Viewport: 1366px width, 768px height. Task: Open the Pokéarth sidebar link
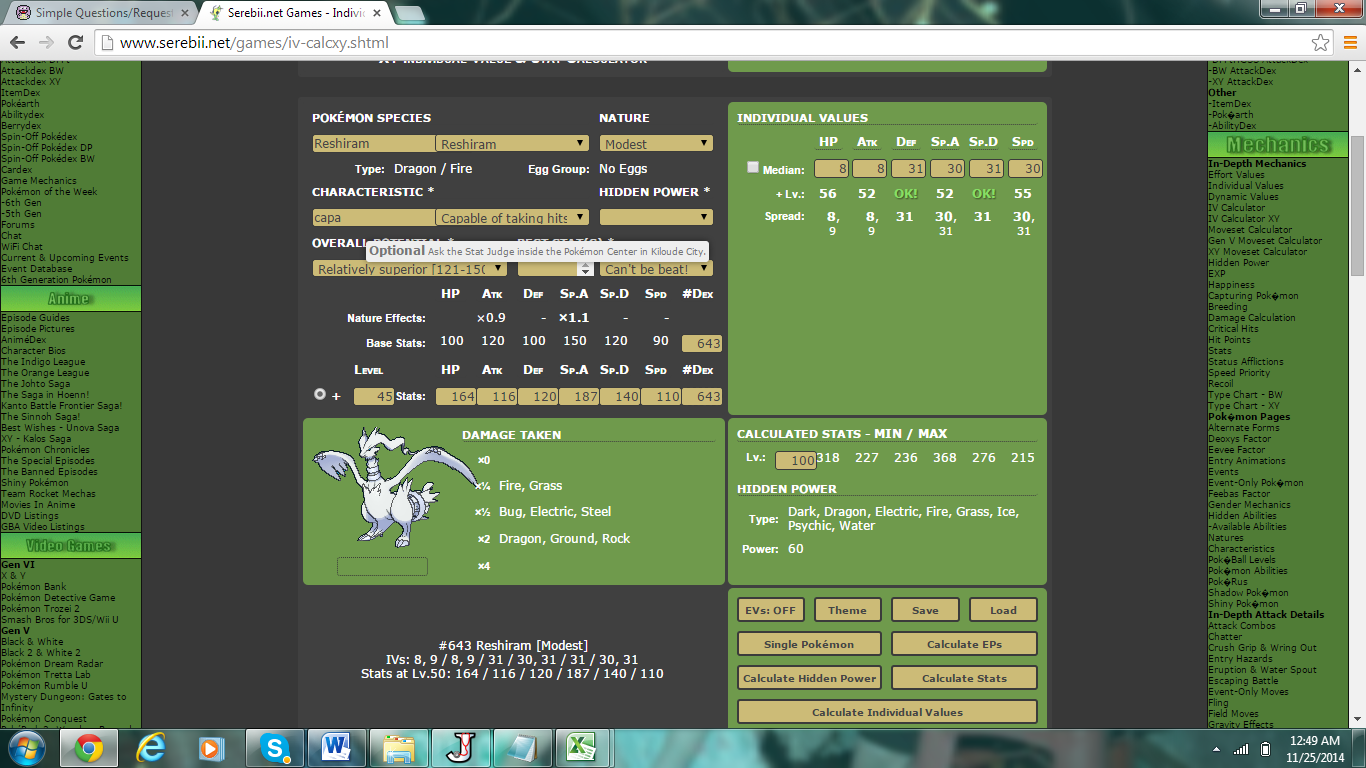point(20,104)
